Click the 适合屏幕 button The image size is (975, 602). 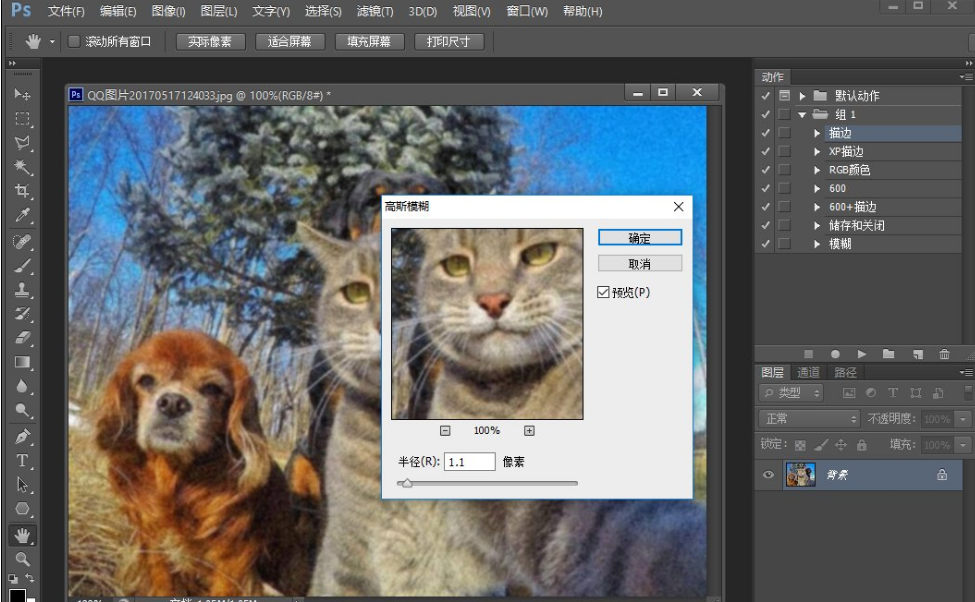pyautogui.click(x=289, y=42)
